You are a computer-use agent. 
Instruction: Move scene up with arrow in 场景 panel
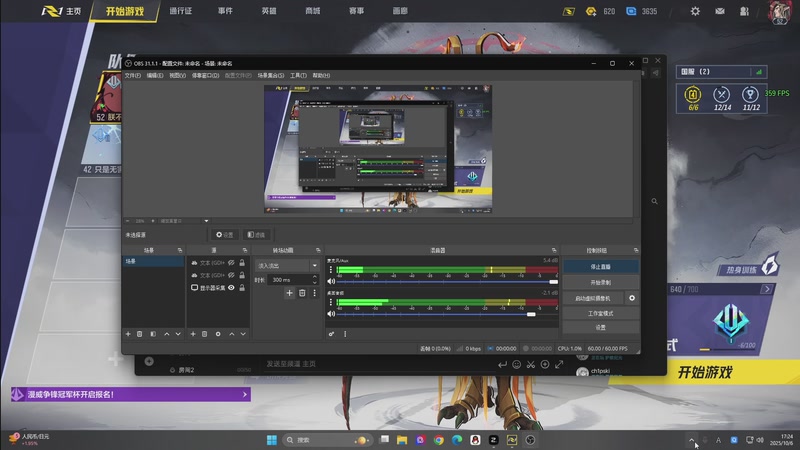[x=166, y=334]
